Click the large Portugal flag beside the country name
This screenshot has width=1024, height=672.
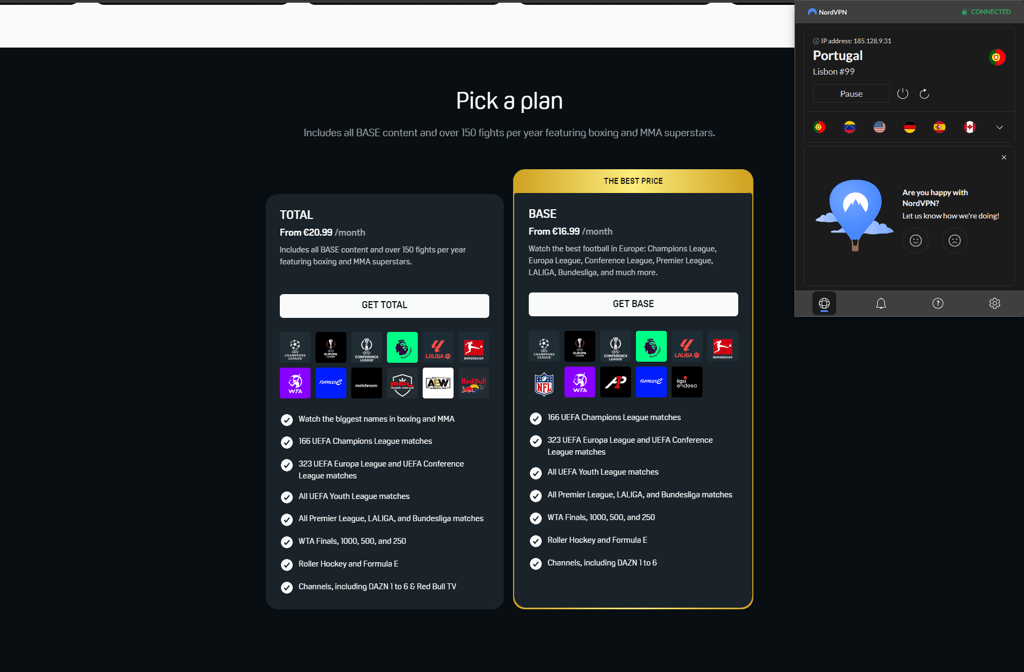(x=997, y=57)
